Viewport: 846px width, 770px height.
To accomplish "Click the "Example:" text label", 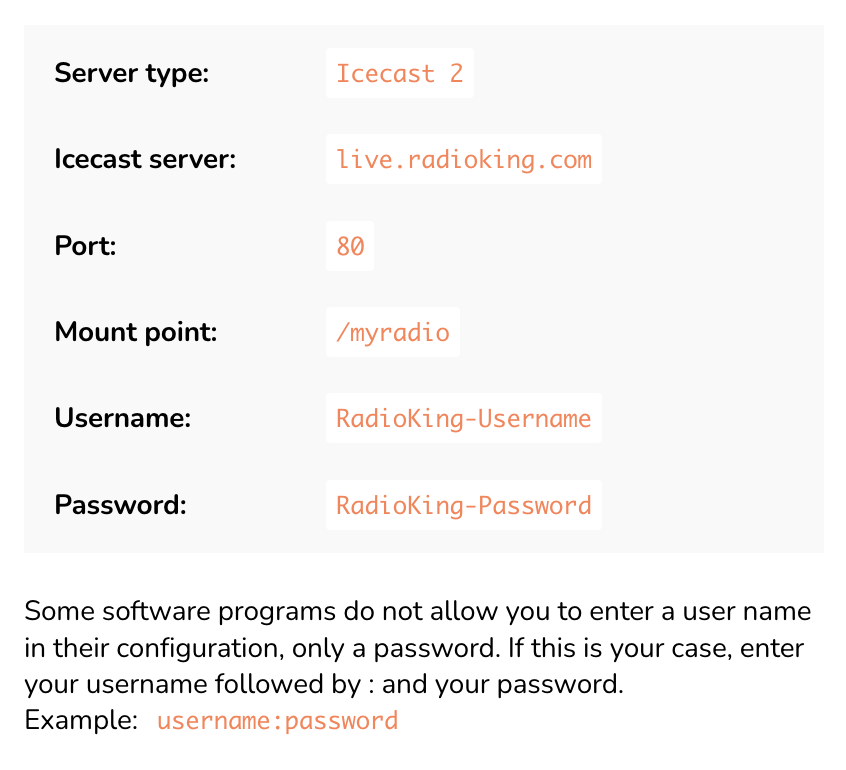I will point(81,721).
